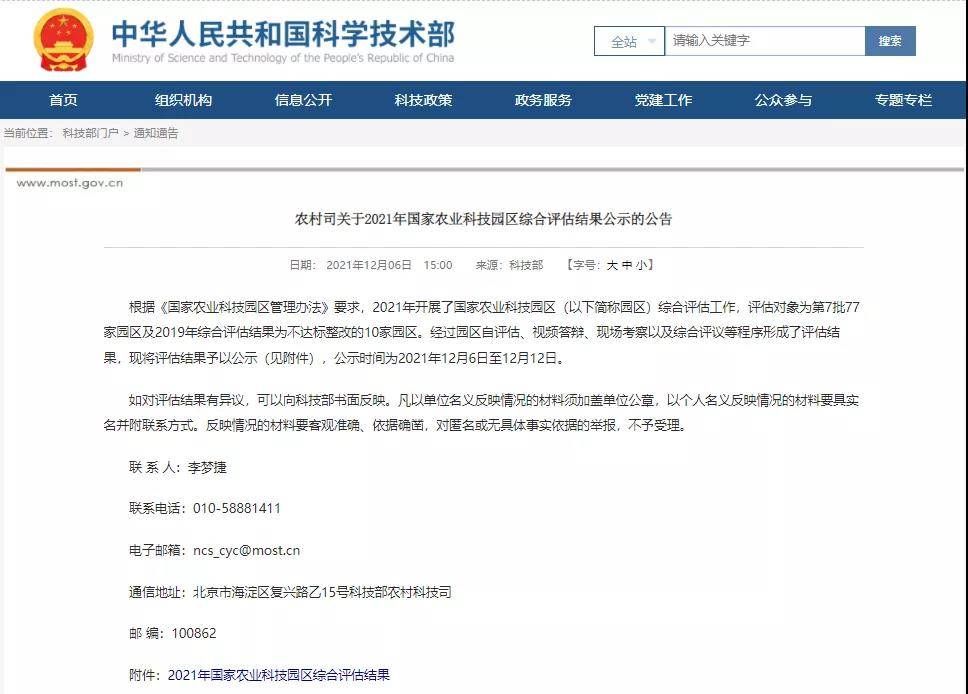Click the Ministry of Science and Technology site title

tap(283, 41)
